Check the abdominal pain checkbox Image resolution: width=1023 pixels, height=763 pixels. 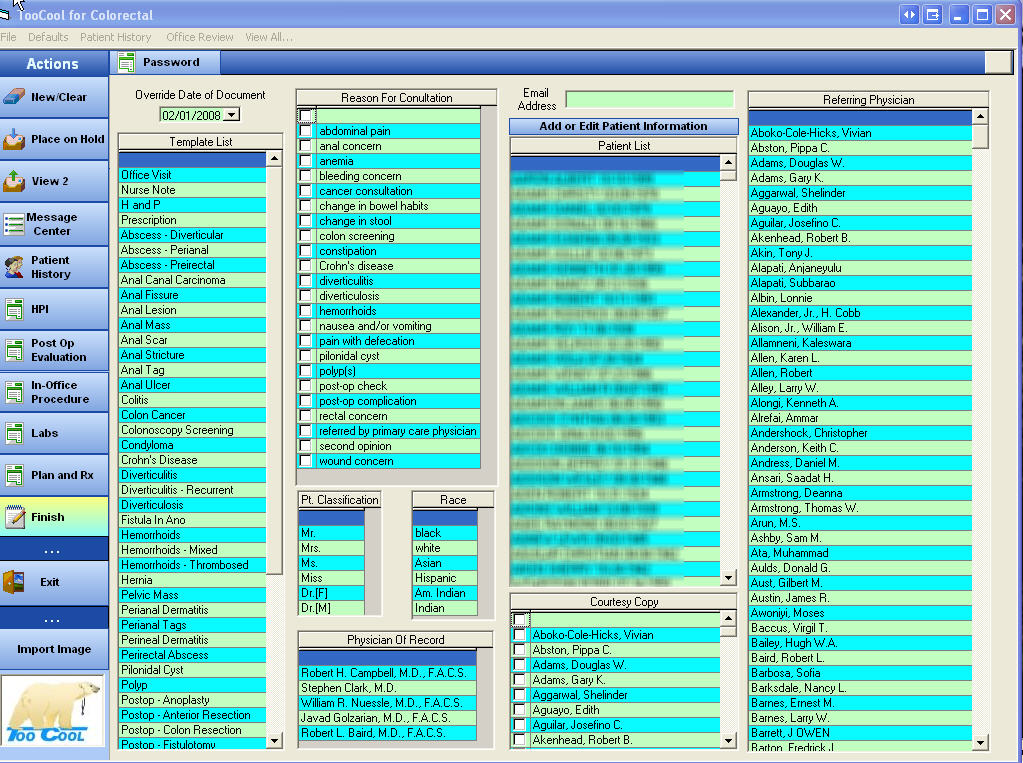305,131
